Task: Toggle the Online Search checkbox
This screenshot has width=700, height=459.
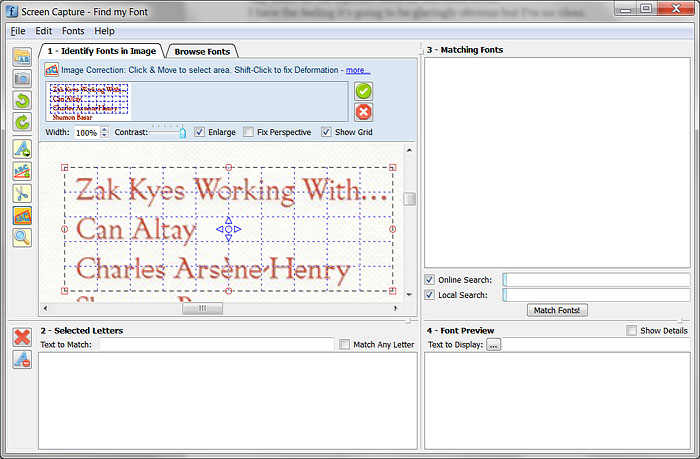Action: [429, 280]
